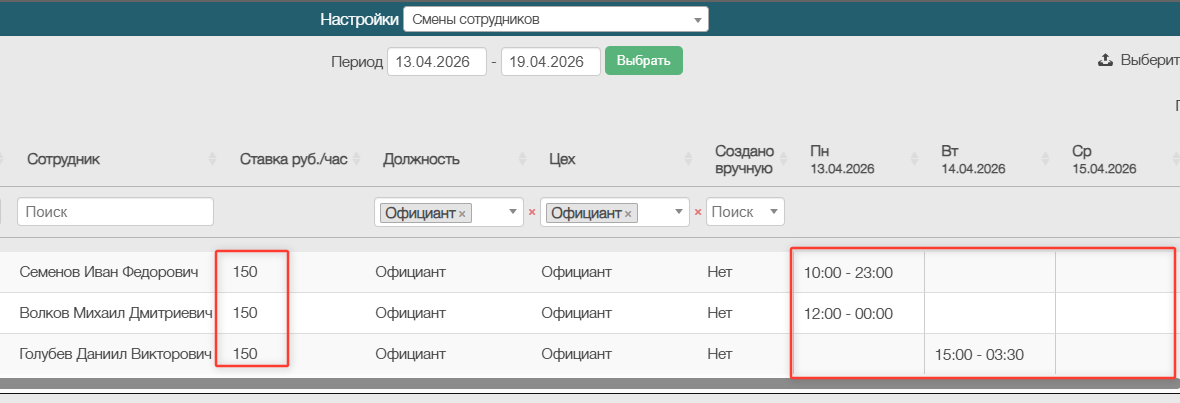Set the period end date 19.04.2026
The height and width of the screenshot is (403, 1180).
coord(551,62)
